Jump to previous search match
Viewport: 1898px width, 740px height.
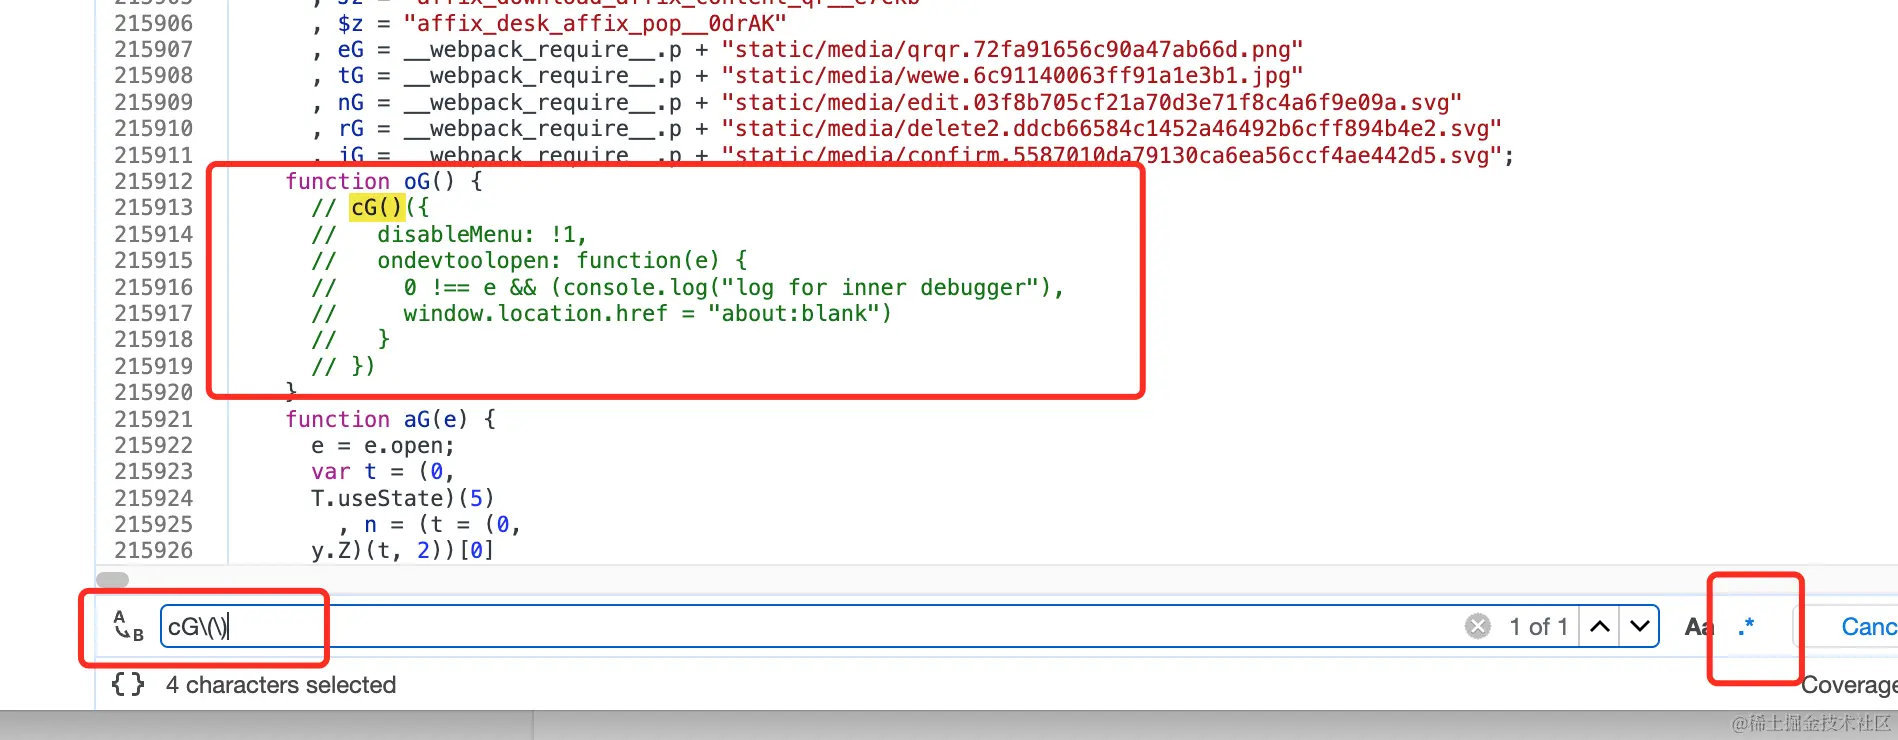[1600, 626]
